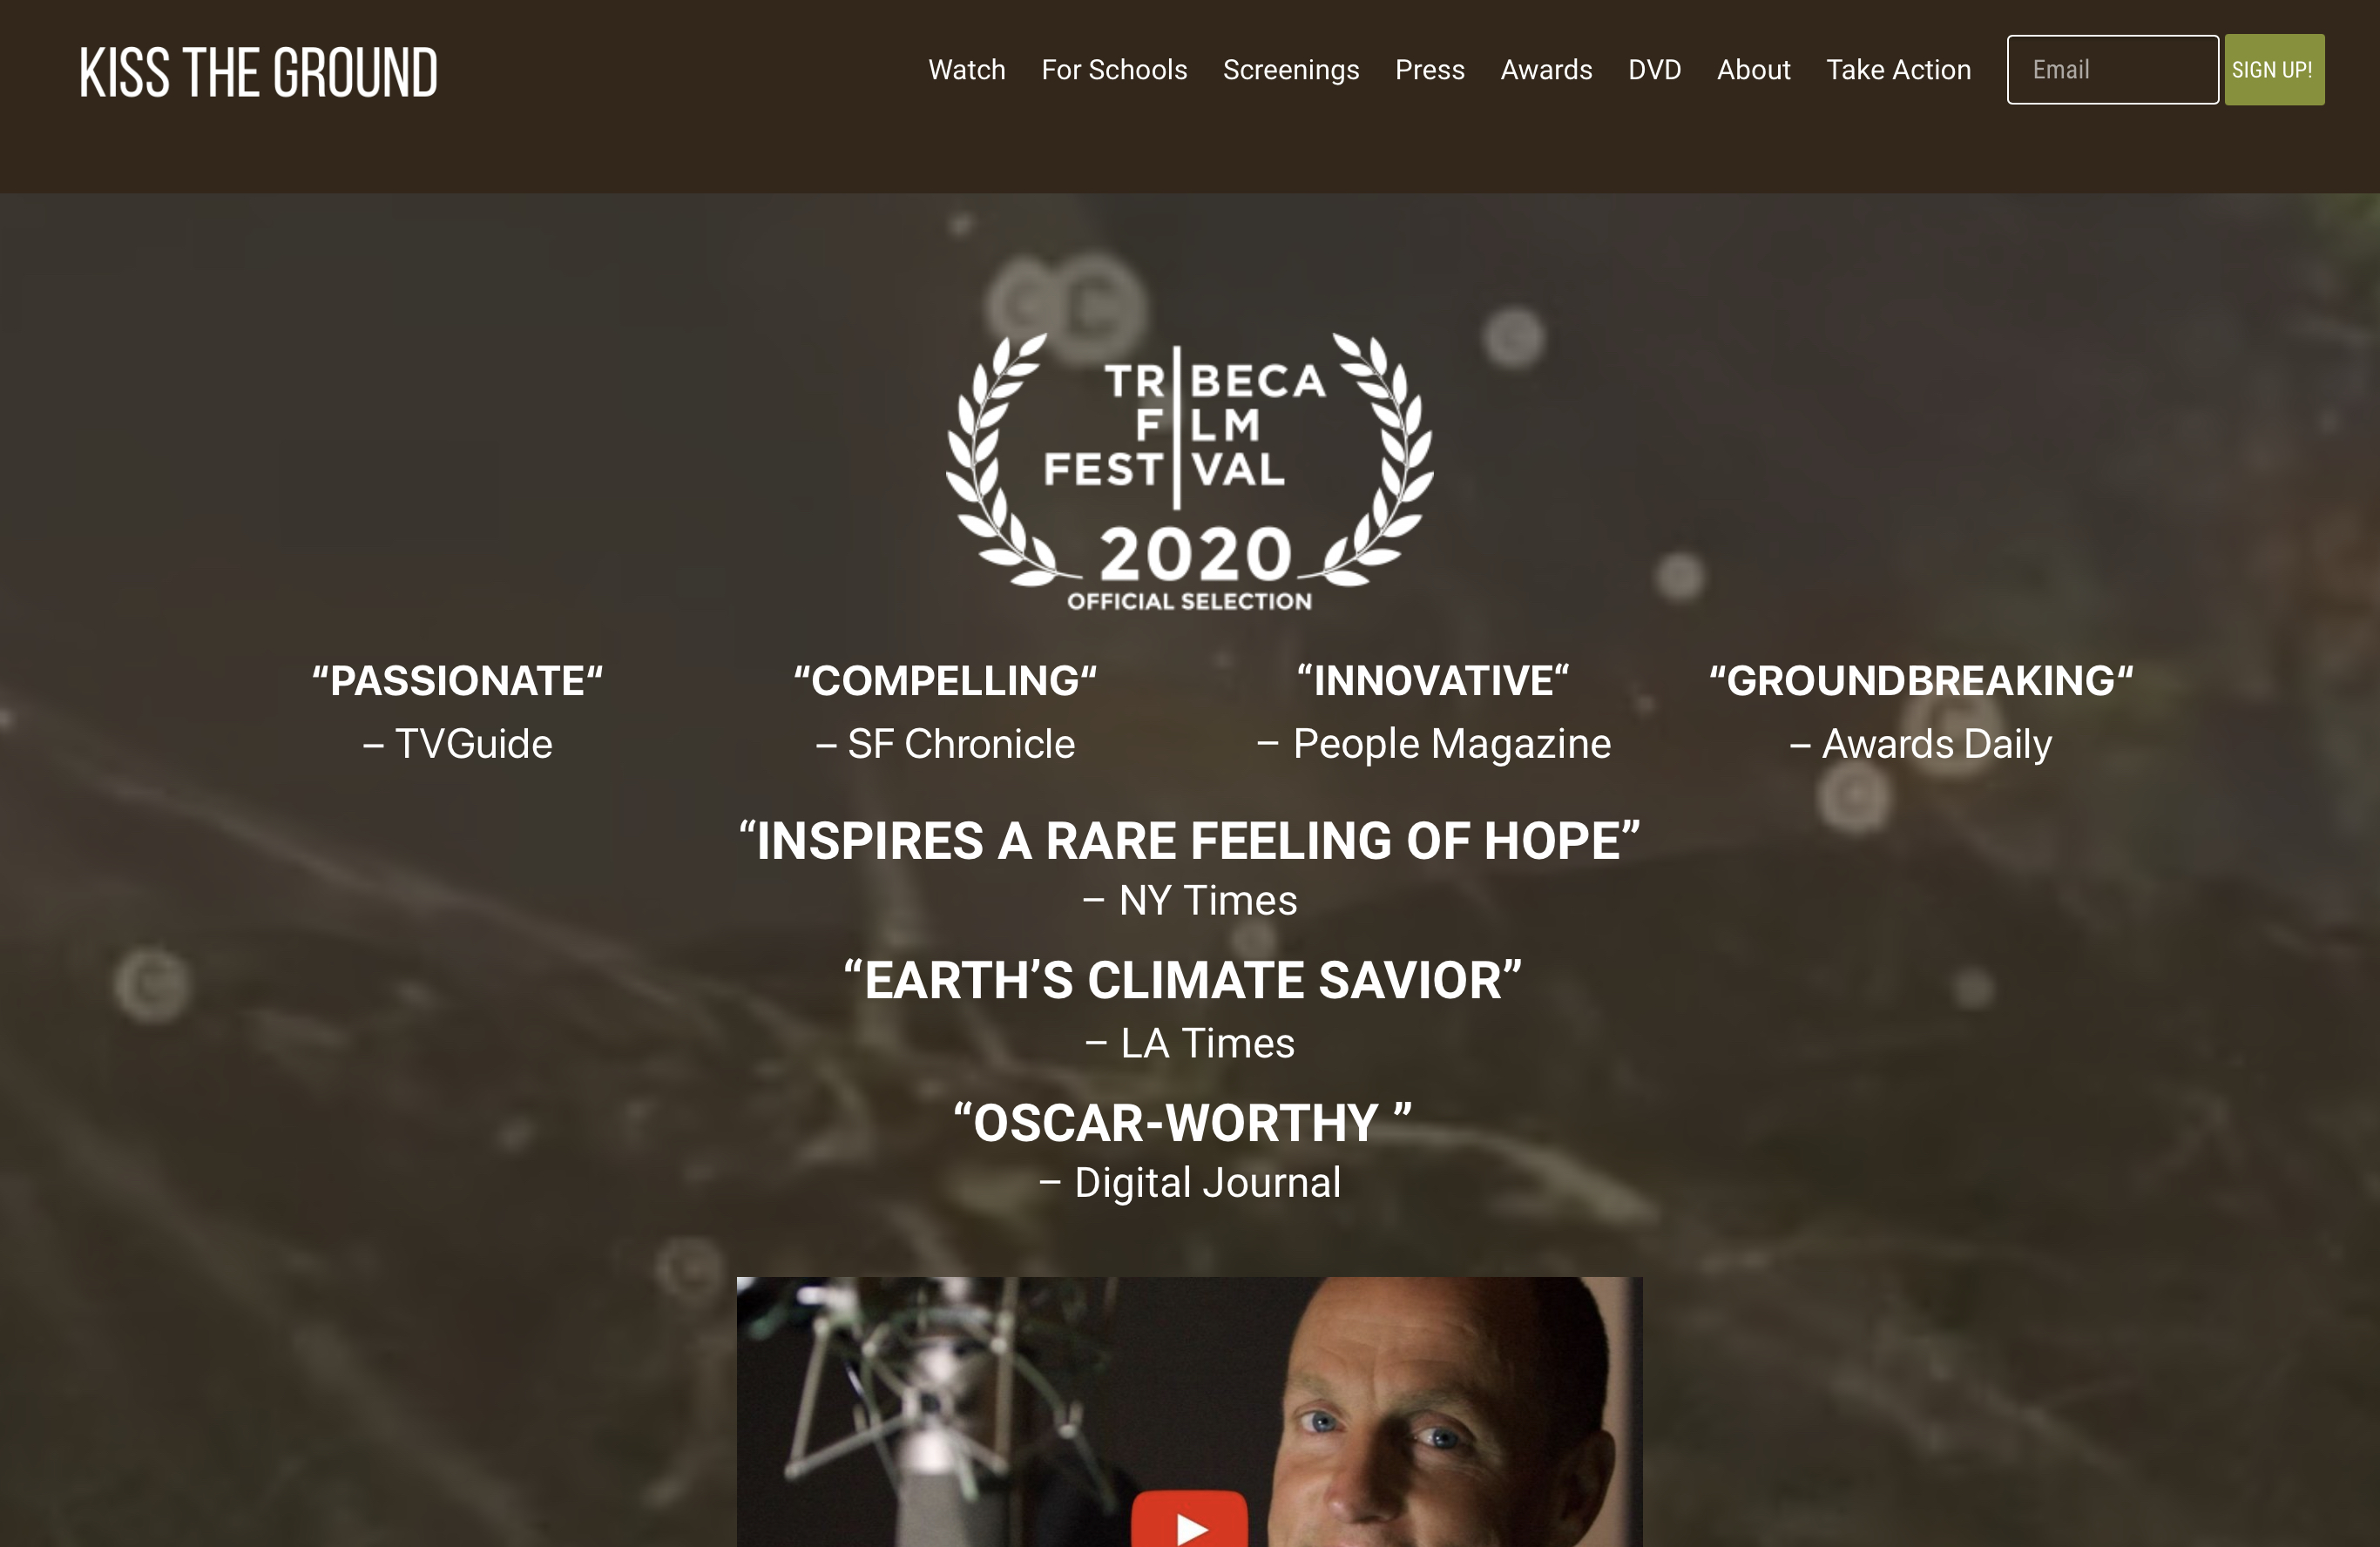Open the Awards page link
The height and width of the screenshot is (1547, 2380).
coord(1546,70)
